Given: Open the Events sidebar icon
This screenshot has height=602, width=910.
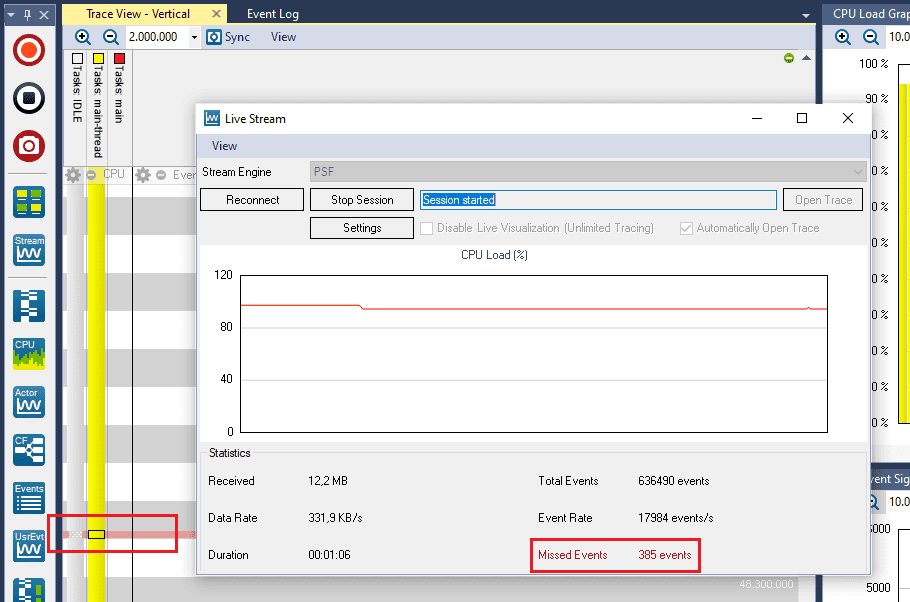Looking at the screenshot, I should [28, 498].
